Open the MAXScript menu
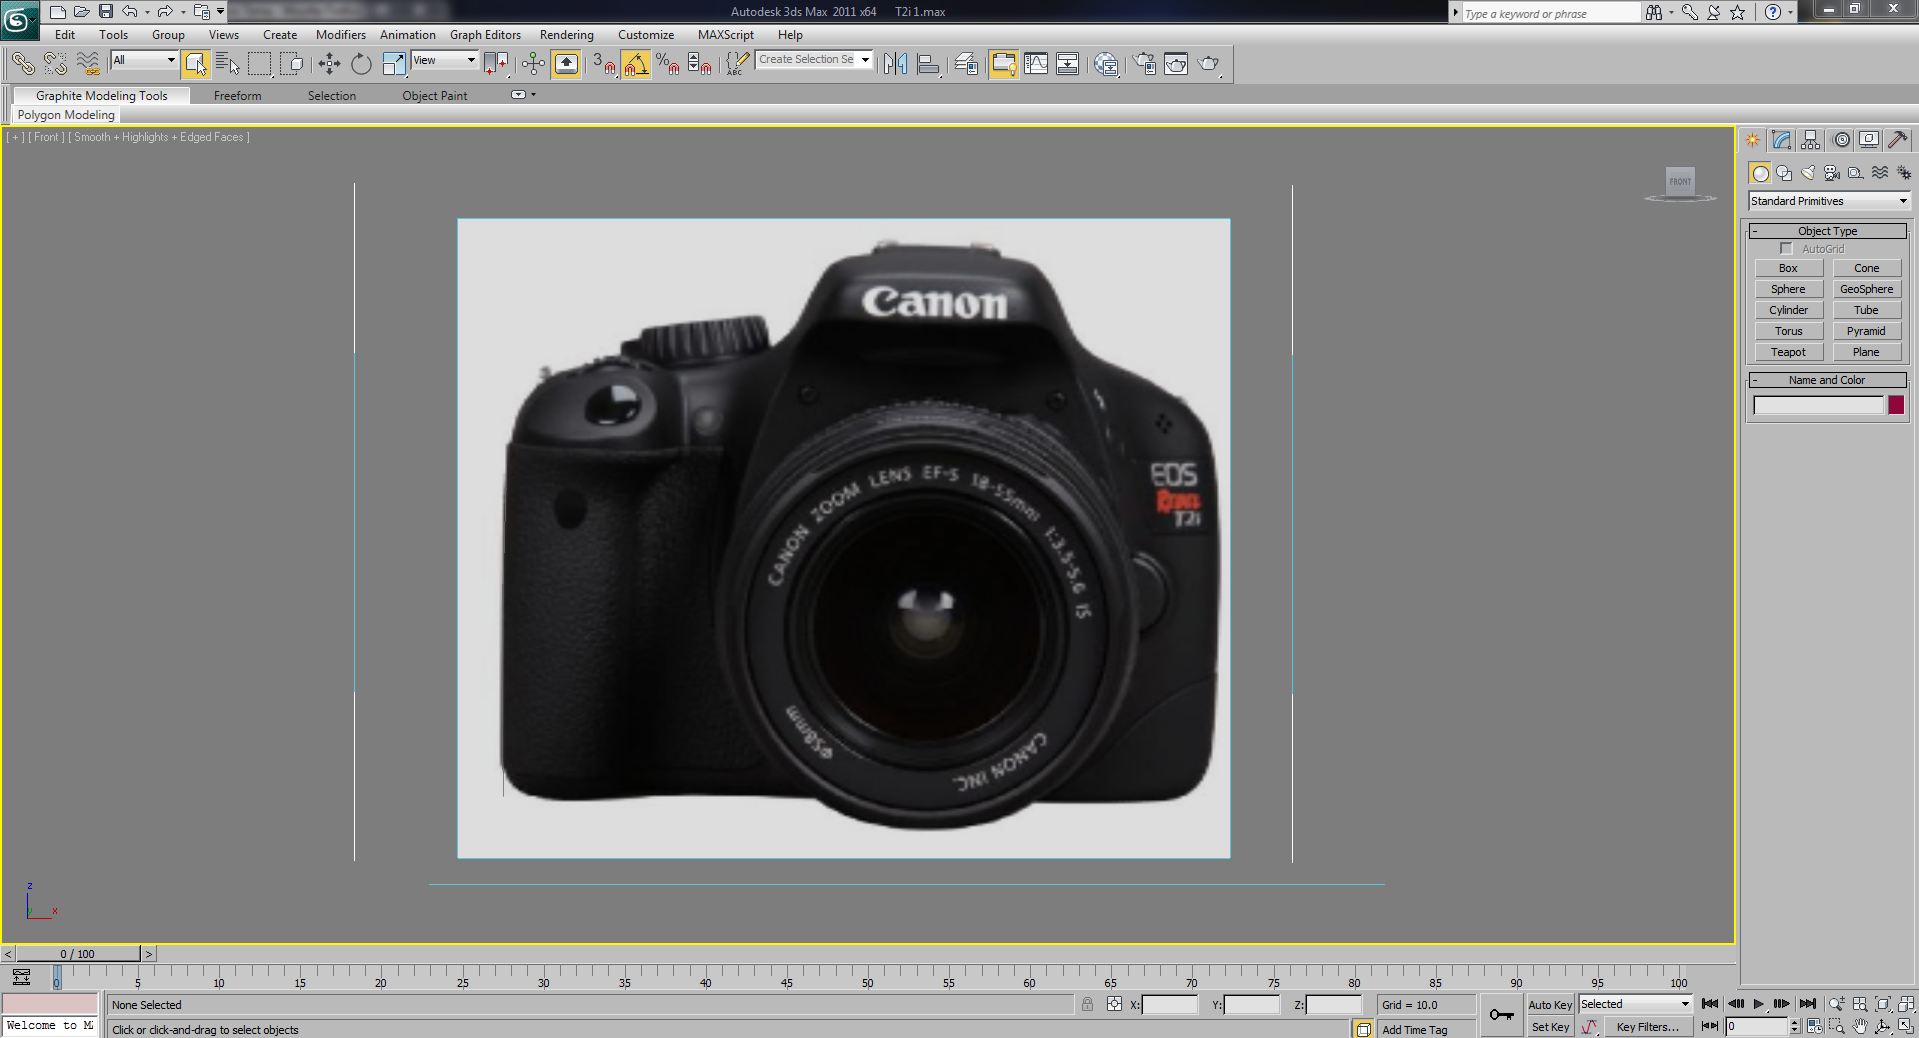Screen dimensions: 1919x1038 [726, 35]
